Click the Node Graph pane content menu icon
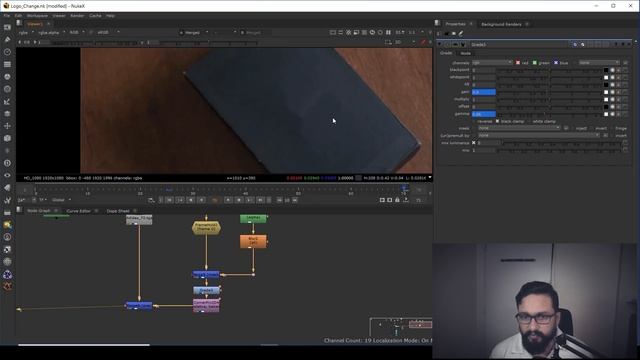 tap(19, 210)
